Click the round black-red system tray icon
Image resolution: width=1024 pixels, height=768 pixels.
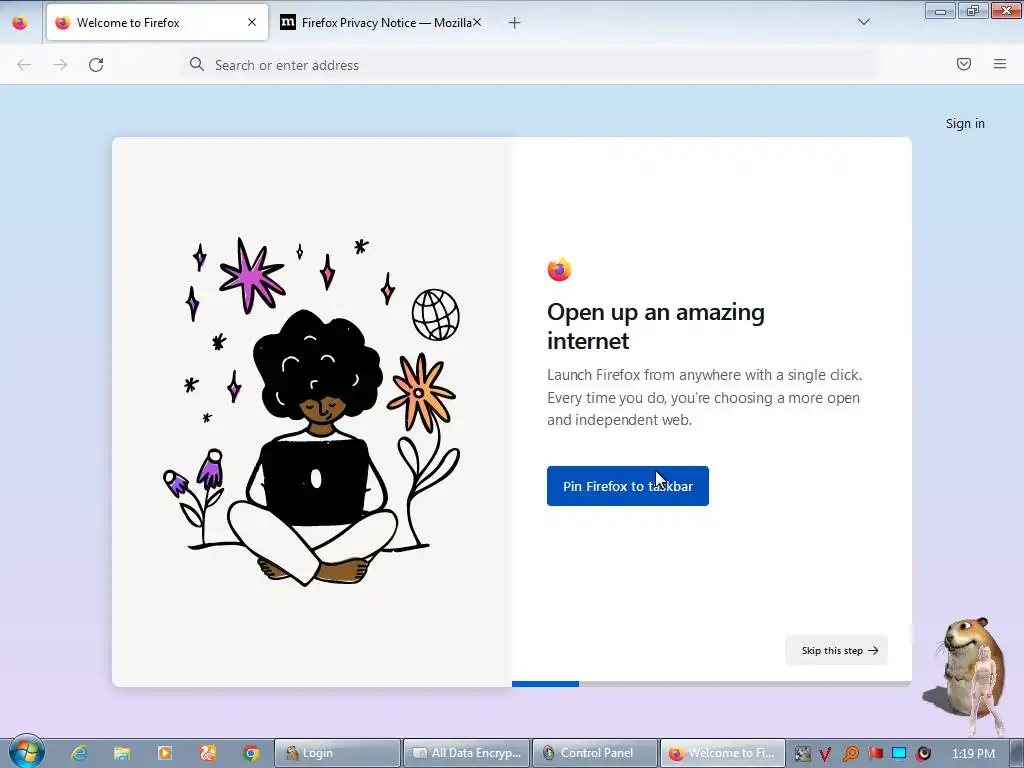[x=923, y=754]
